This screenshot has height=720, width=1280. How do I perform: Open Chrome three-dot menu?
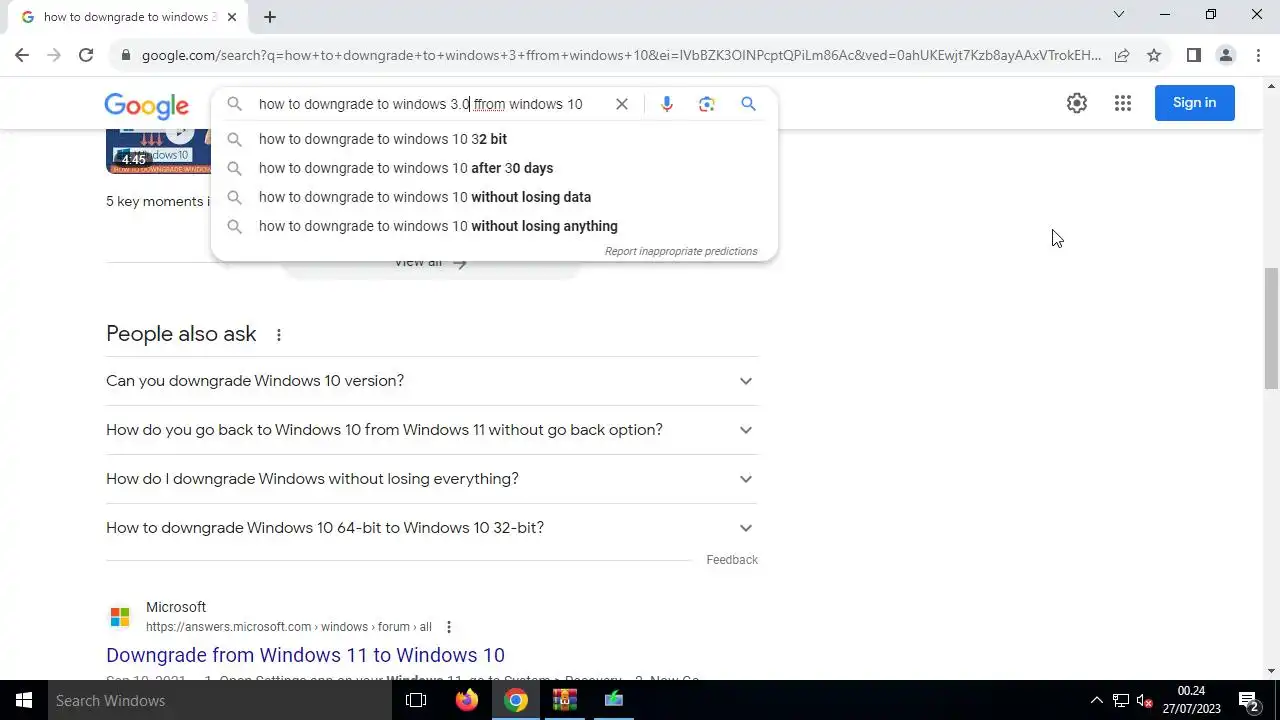point(1258,55)
